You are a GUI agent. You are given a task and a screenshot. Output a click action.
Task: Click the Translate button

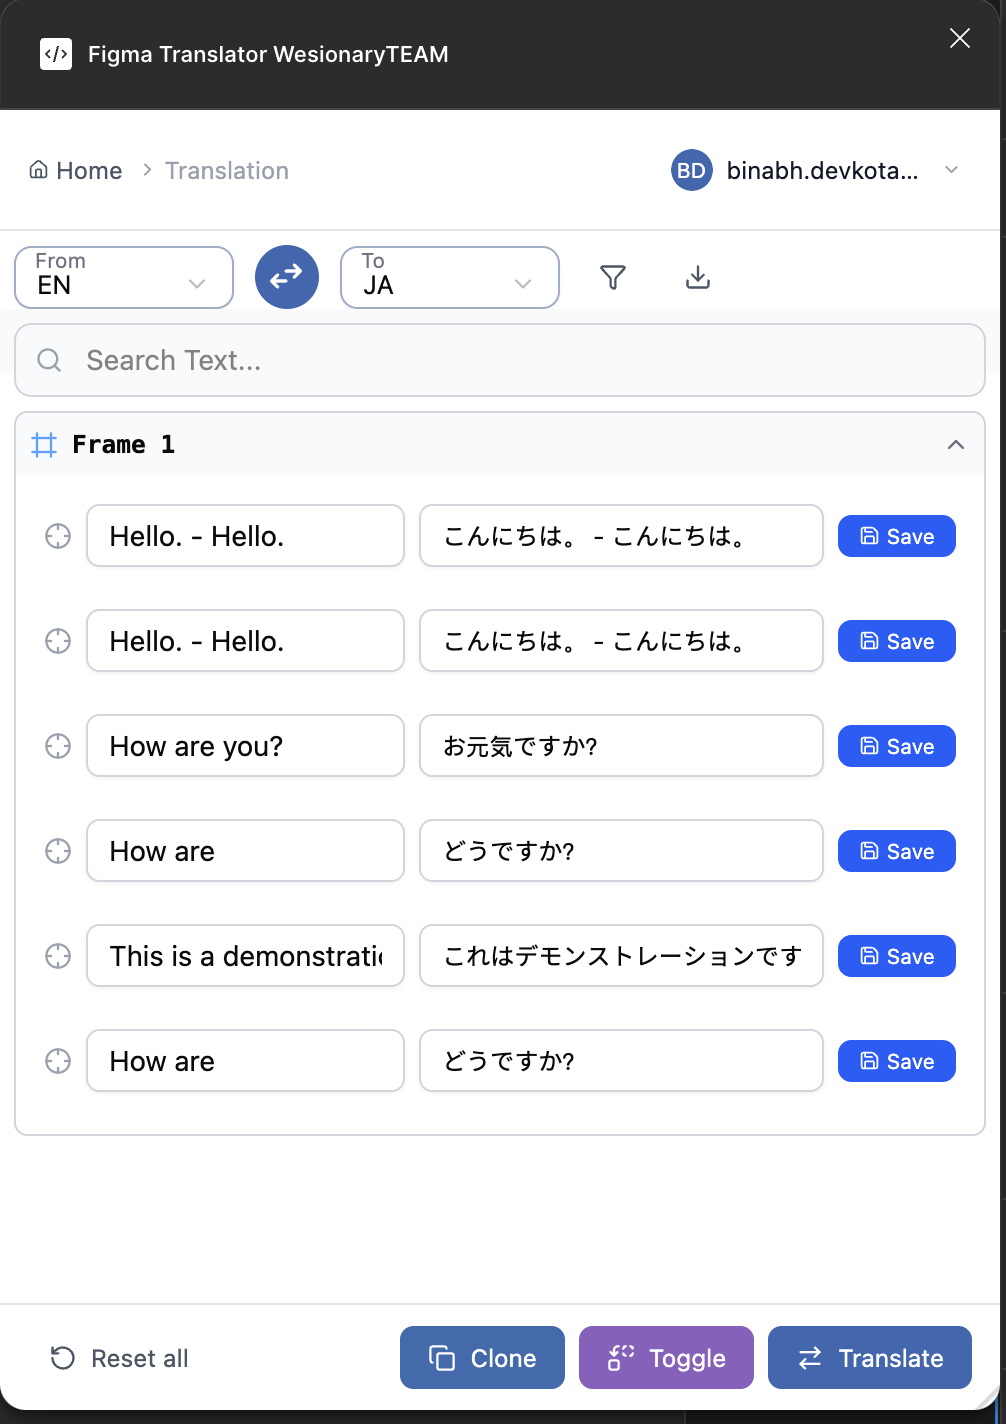(870, 1358)
